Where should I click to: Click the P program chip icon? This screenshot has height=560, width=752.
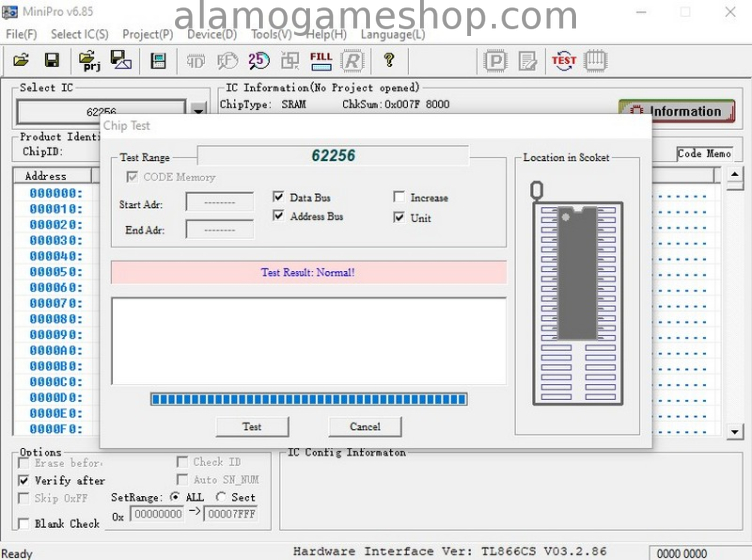[496, 60]
